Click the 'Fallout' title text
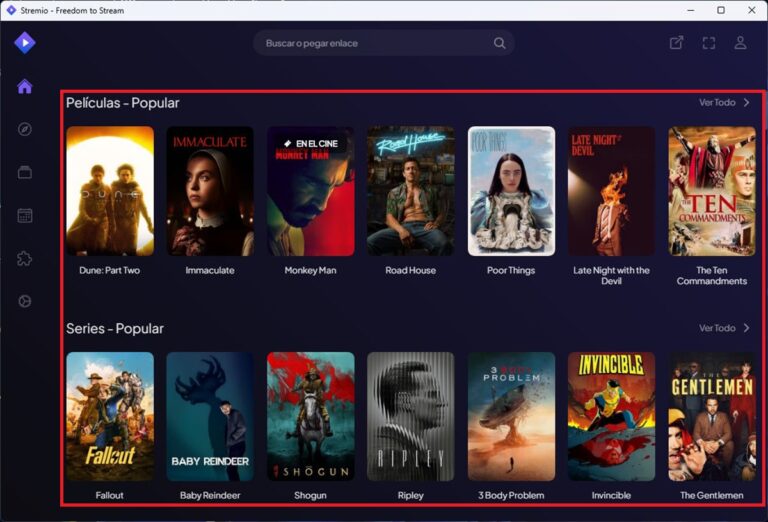768x522 pixels. point(110,496)
